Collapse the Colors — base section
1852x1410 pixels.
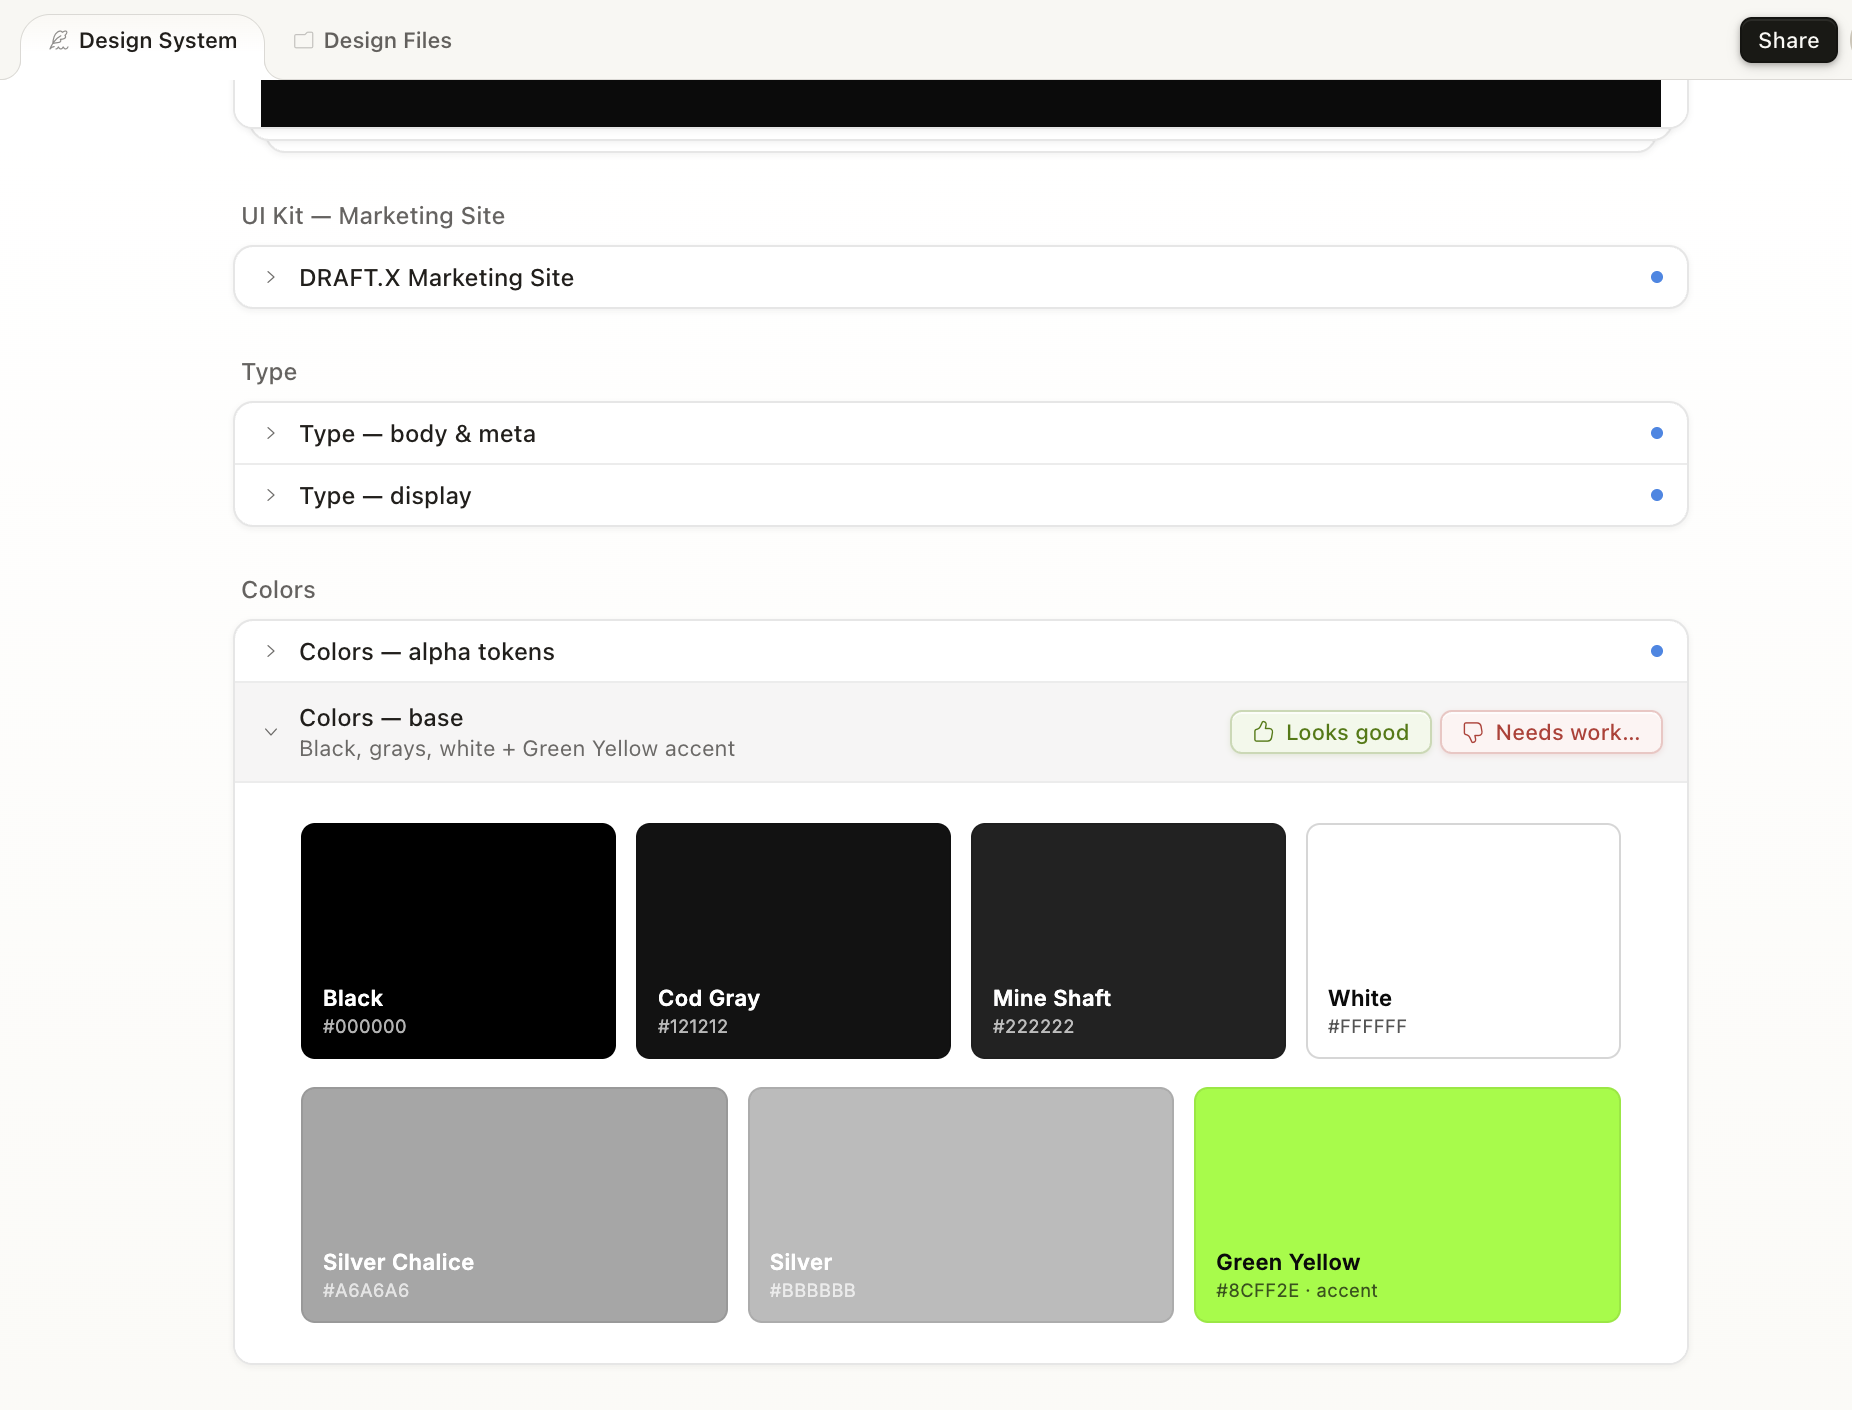[271, 732]
